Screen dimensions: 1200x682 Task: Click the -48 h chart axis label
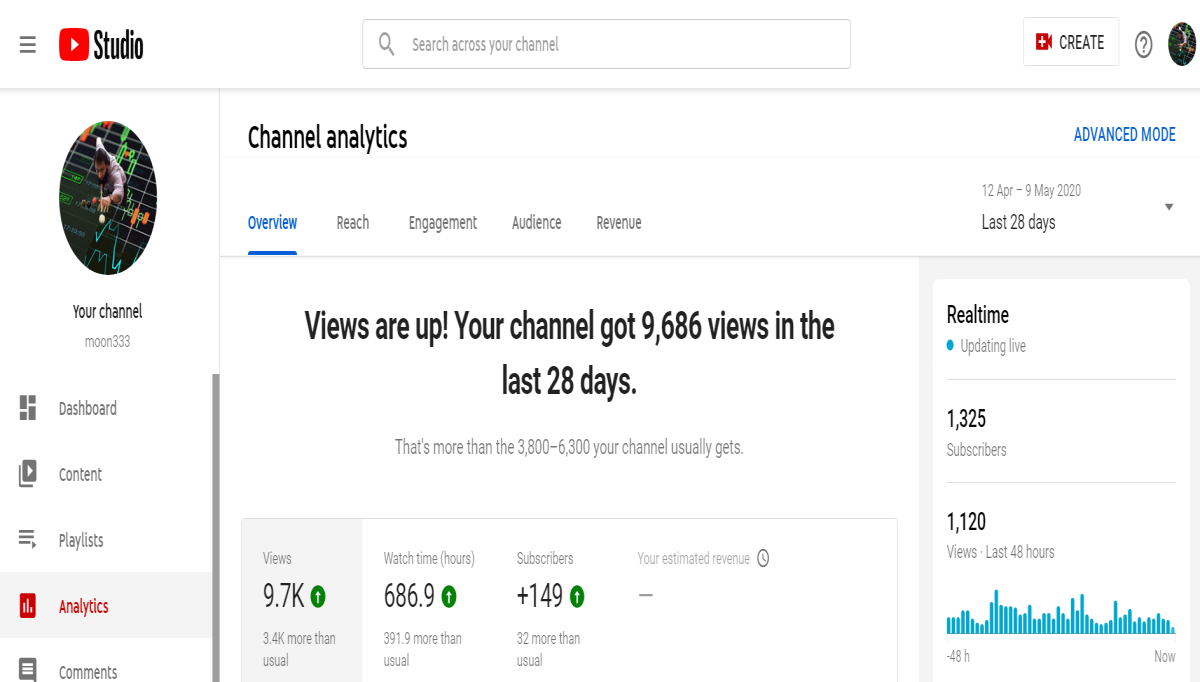[x=958, y=656]
